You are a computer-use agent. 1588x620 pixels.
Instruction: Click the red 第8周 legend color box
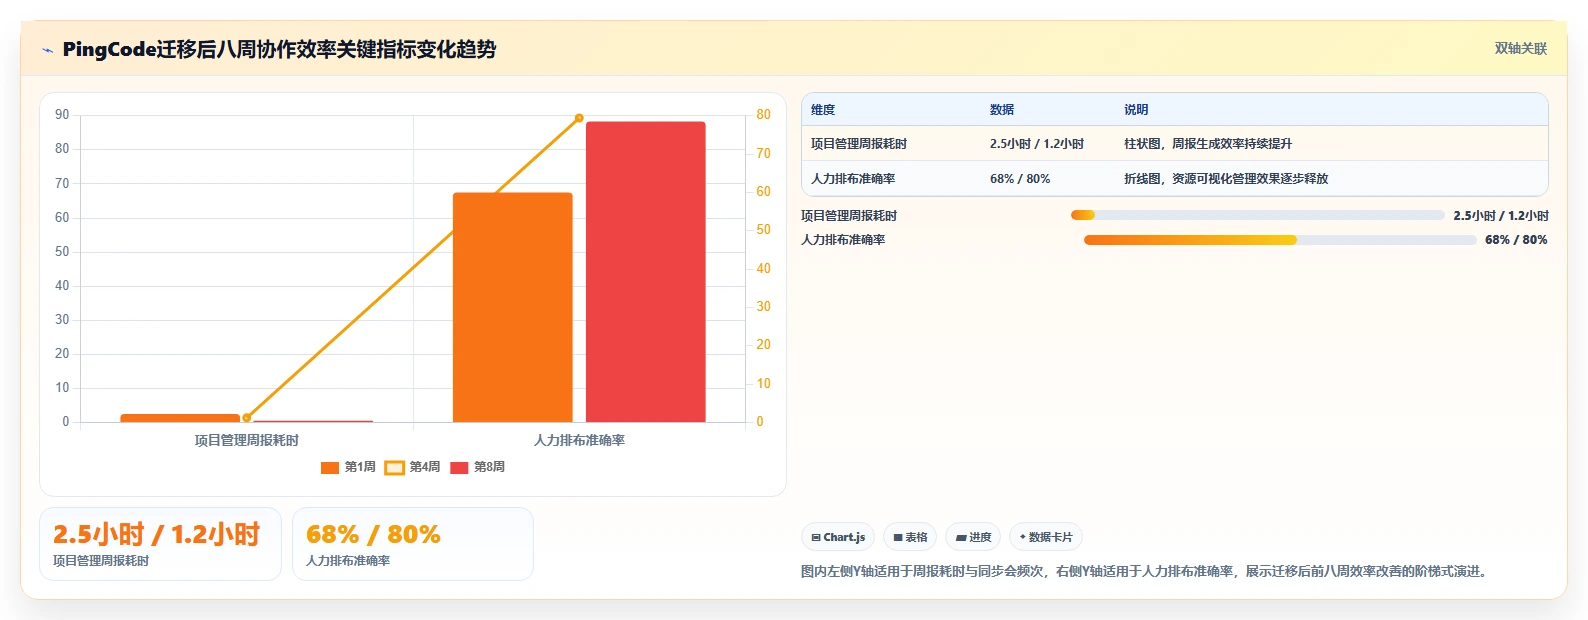(x=459, y=468)
